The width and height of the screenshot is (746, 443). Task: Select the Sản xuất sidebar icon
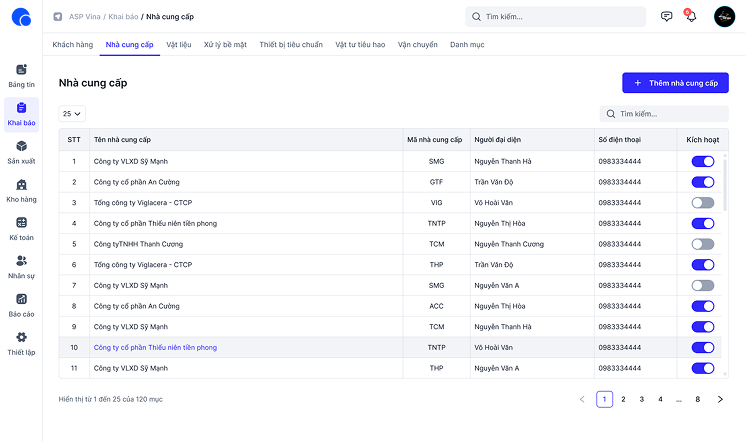pyautogui.click(x=21, y=152)
